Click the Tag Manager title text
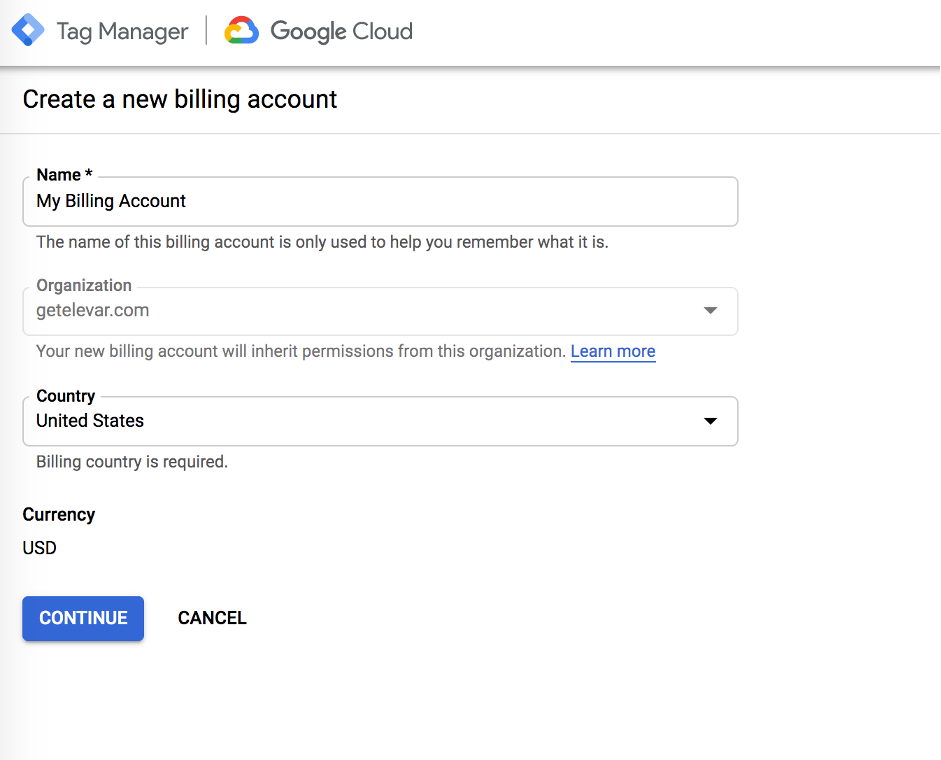The height and width of the screenshot is (760, 941). coord(122,31)
